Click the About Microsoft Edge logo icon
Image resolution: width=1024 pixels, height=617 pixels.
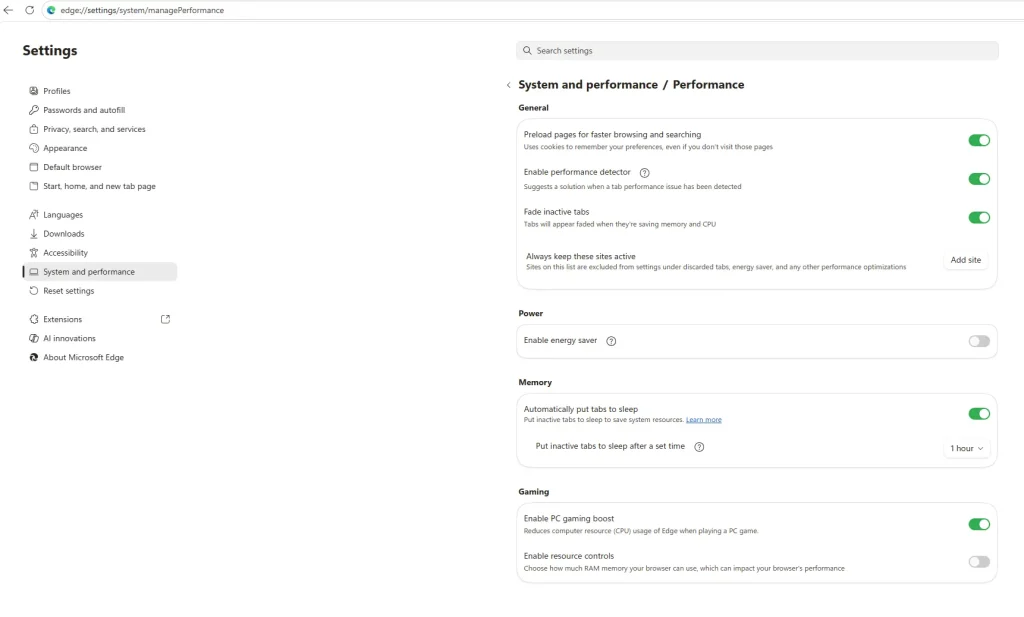pyautogui.click(x=34, y=357)
